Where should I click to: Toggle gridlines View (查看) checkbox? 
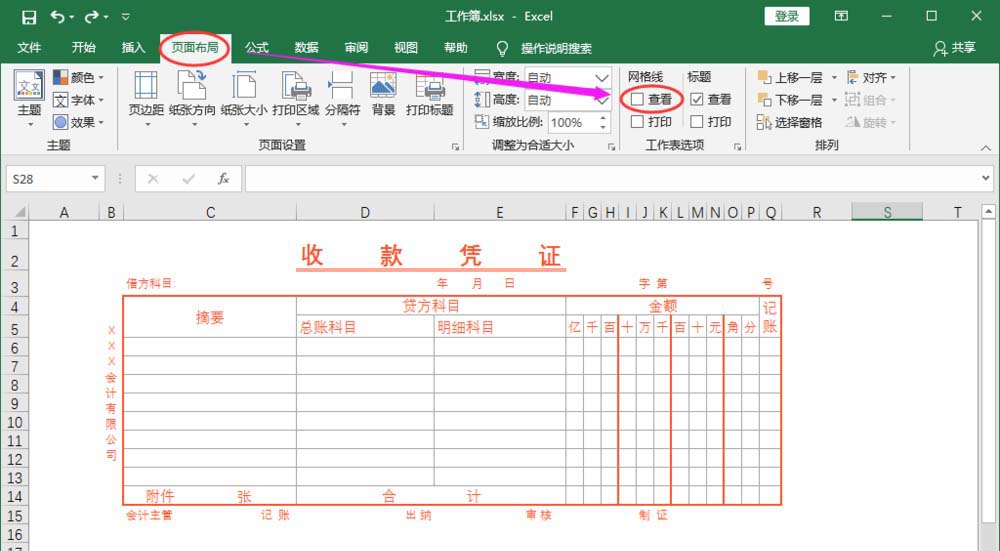(637, 99)
